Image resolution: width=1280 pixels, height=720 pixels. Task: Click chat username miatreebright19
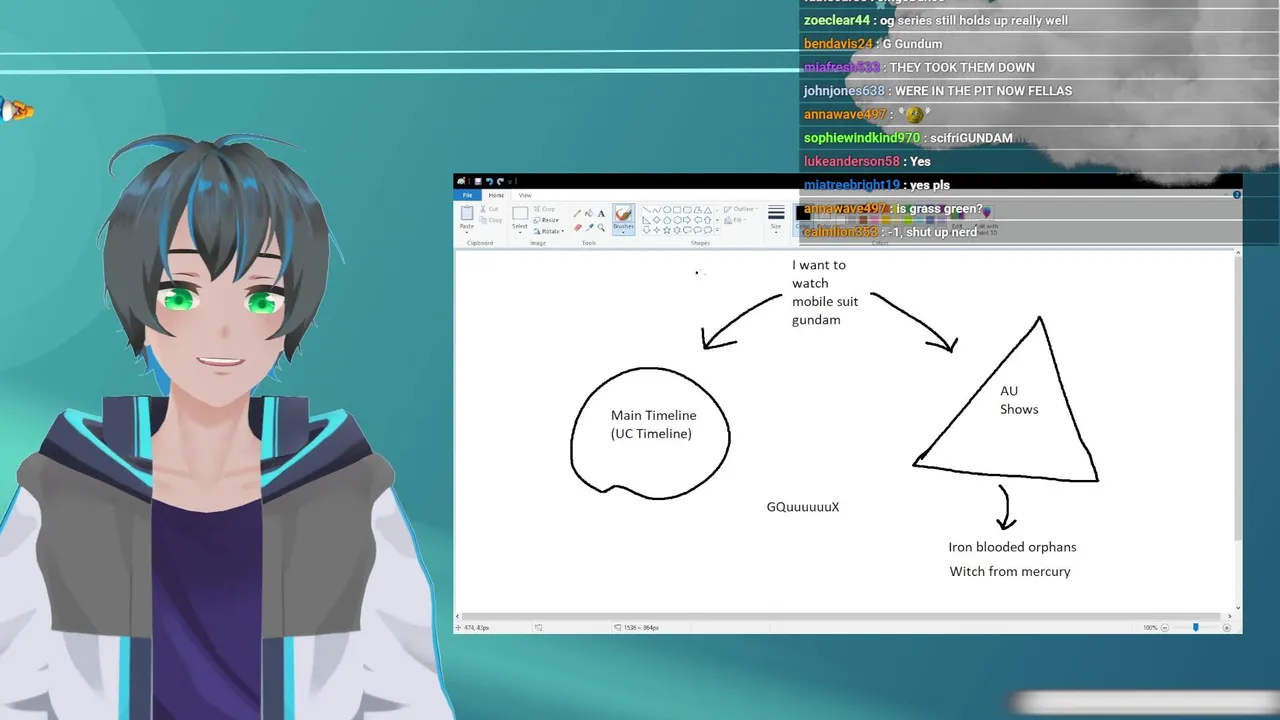click(x=852, y=185)
